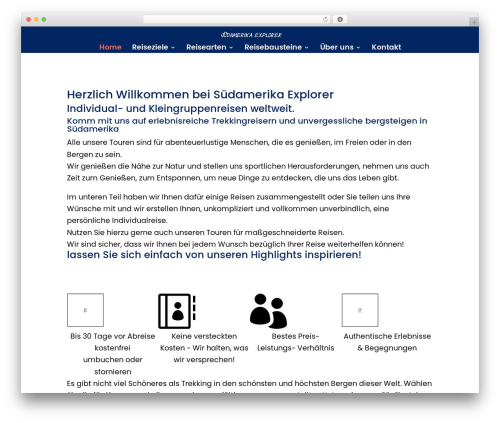This screenshot has width=500, height=423.
Task: Click the green maximize window button
Action: point(44,19)
